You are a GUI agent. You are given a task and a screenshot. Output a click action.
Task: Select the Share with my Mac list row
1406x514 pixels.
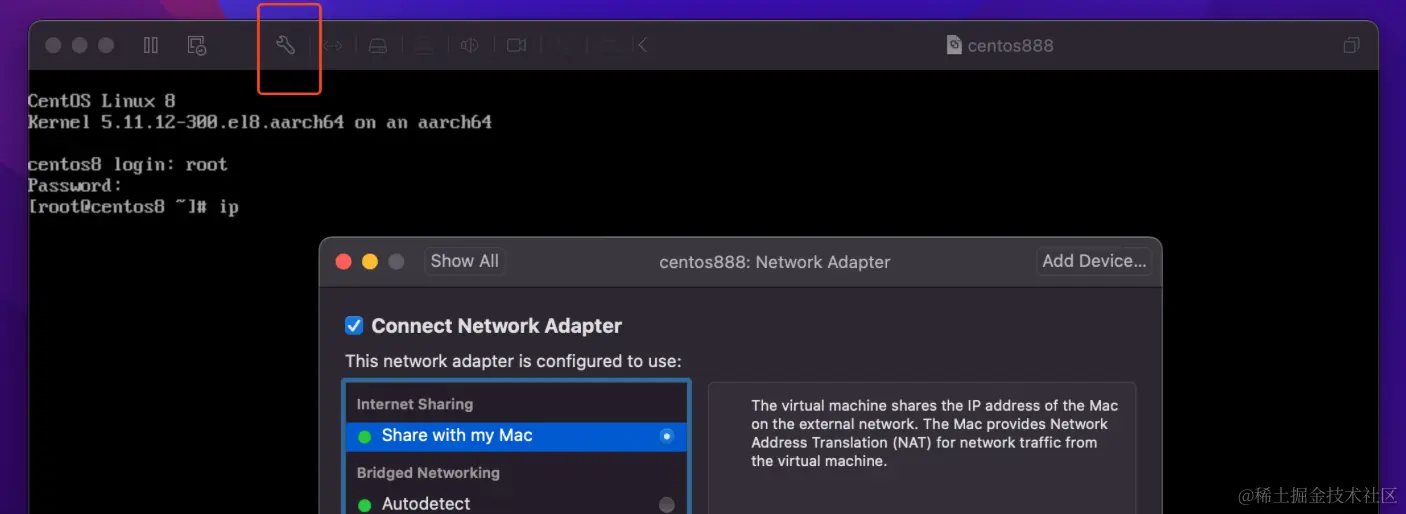pos(516,436)
